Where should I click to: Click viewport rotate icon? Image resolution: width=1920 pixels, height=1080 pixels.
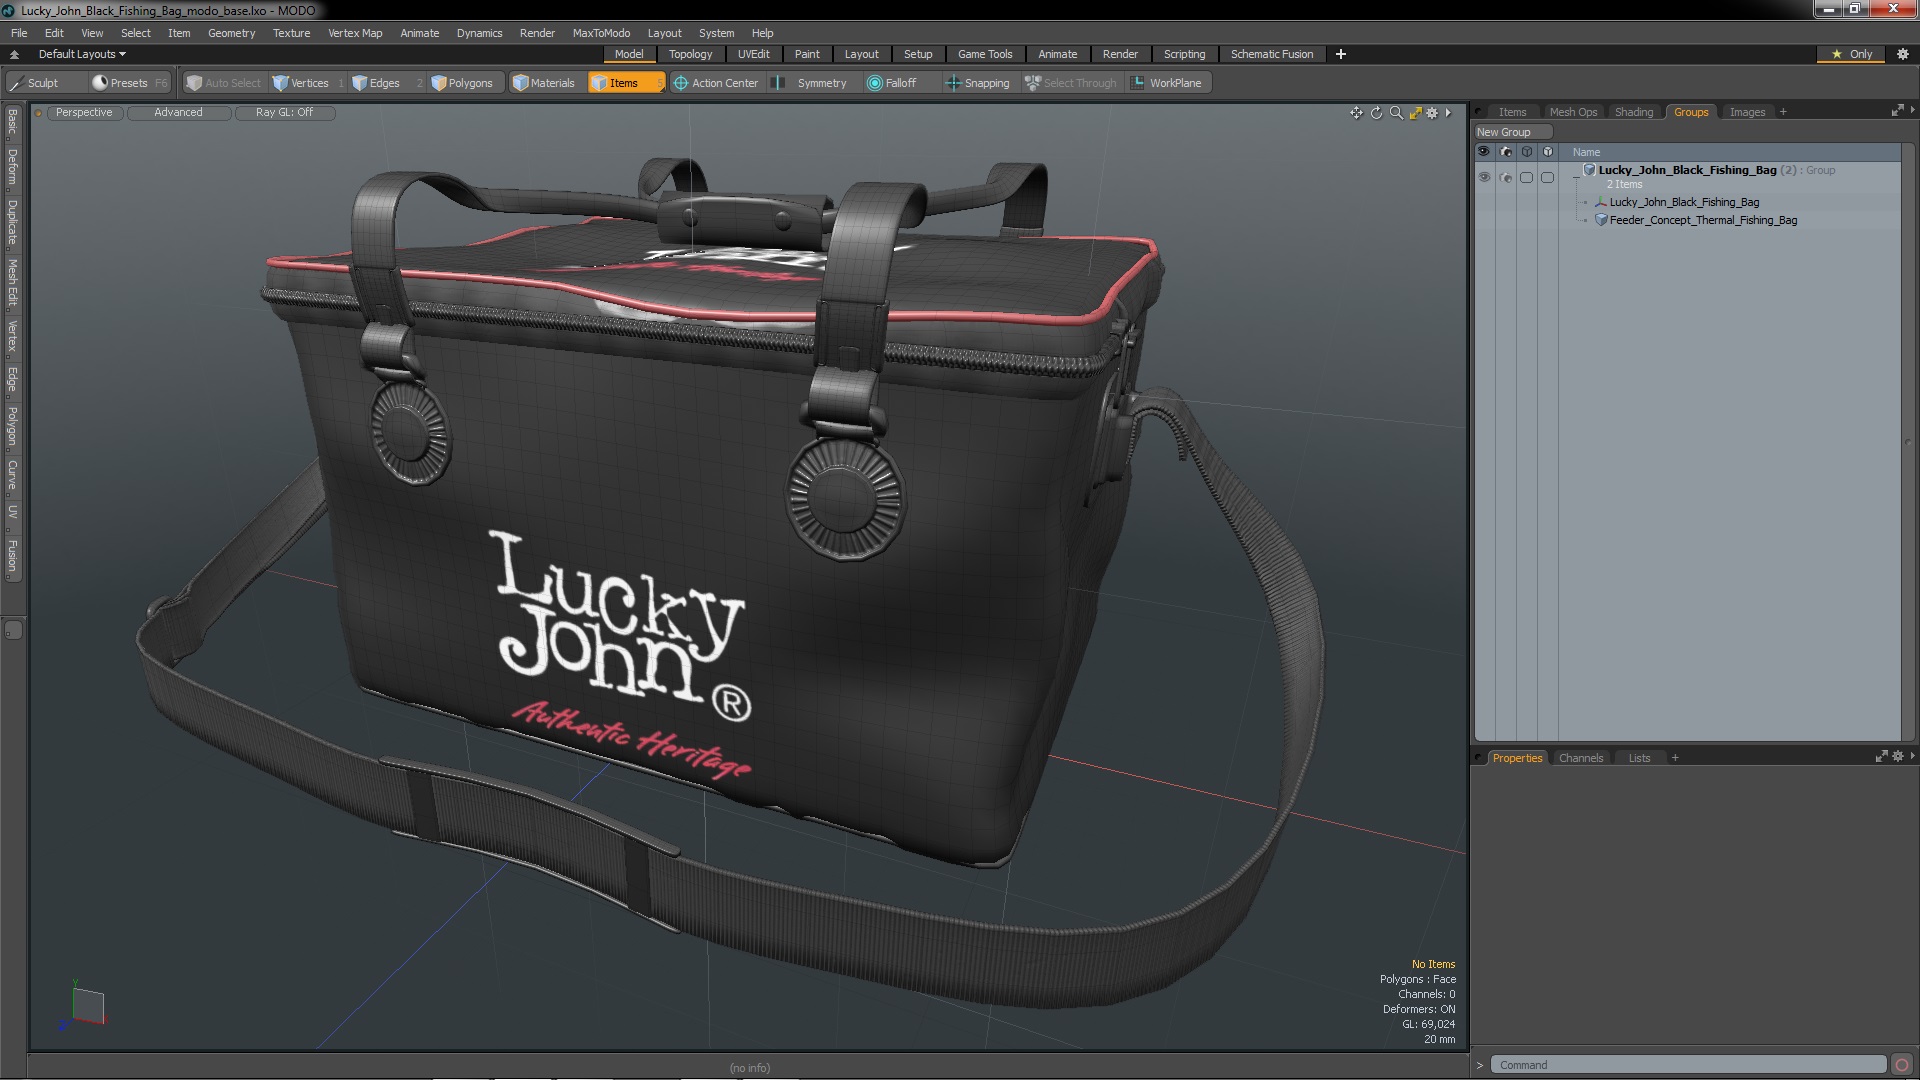[x=1376, y=113]
